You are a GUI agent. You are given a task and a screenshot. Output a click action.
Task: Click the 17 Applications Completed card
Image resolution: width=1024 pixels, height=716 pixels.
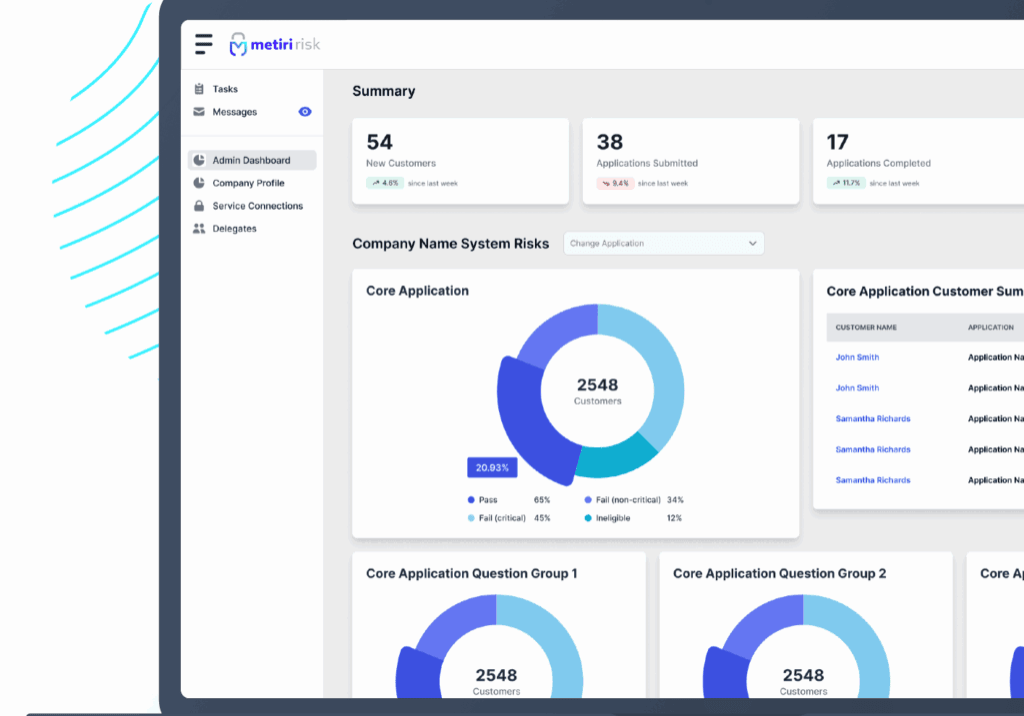click(918, 161)
